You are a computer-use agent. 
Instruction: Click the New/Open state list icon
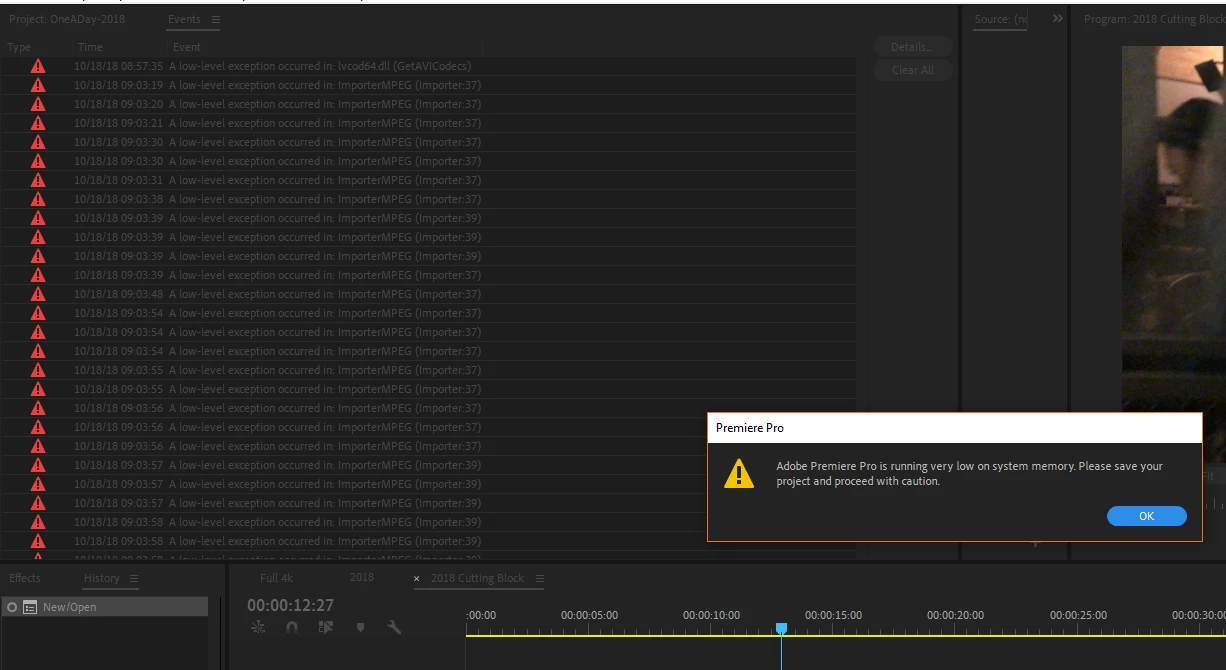tap(30, 607)
